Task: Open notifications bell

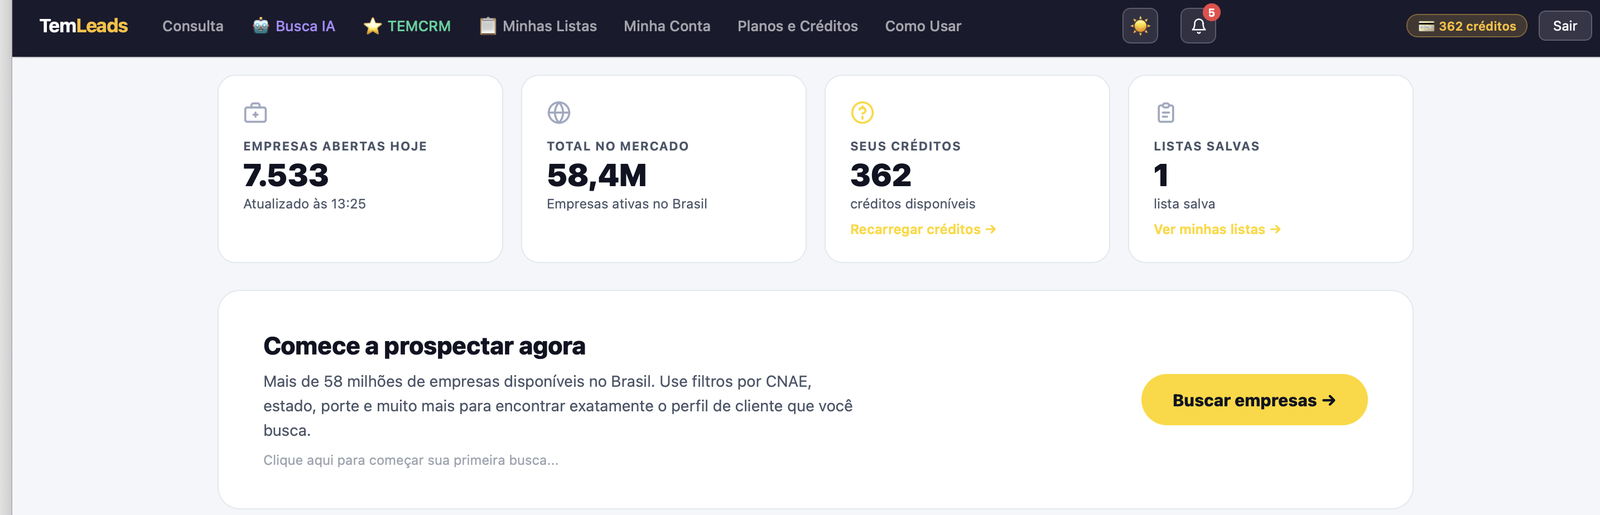Action: coord(1198,26)
